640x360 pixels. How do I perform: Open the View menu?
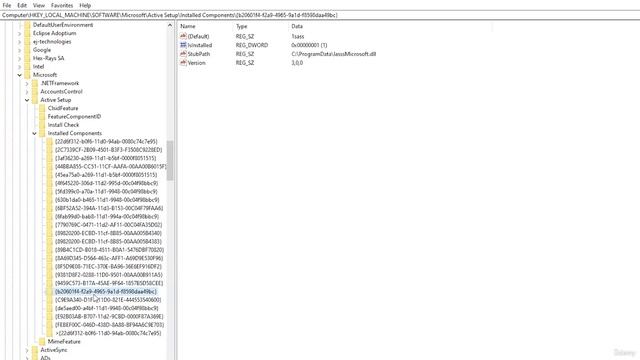39,5
